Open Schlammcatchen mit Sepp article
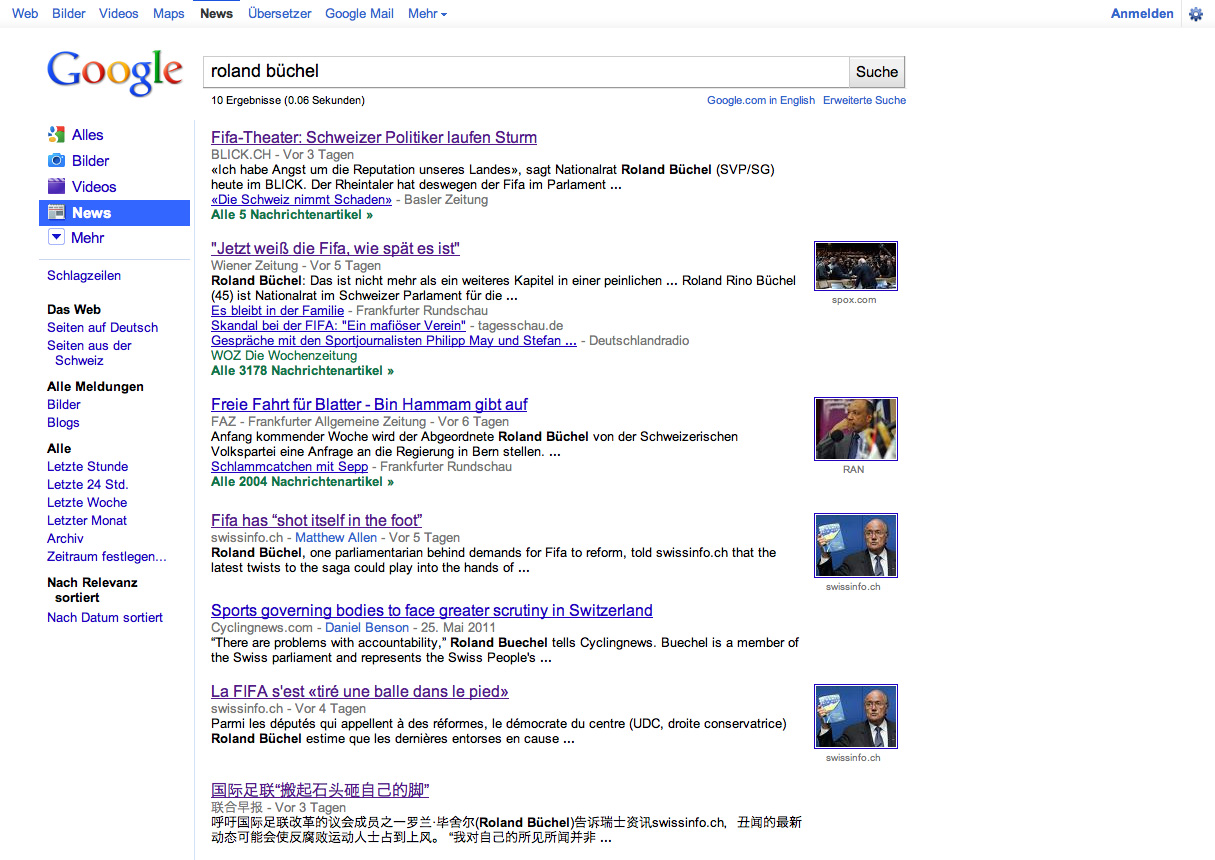Viewport: 1215px width, 860px height. point(289,467)
